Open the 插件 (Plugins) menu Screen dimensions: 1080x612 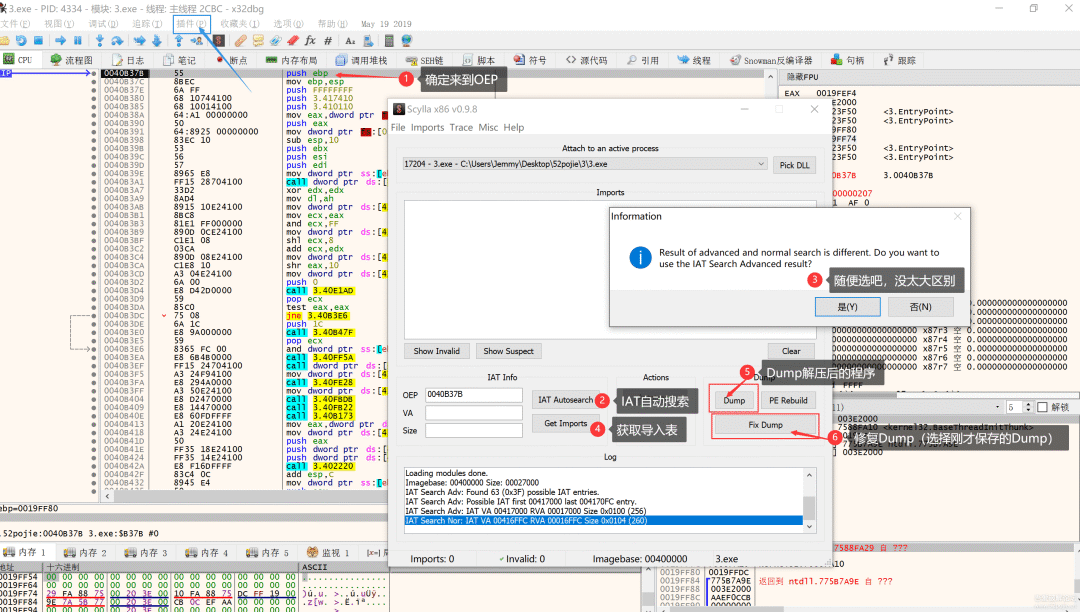click(190, 23)
